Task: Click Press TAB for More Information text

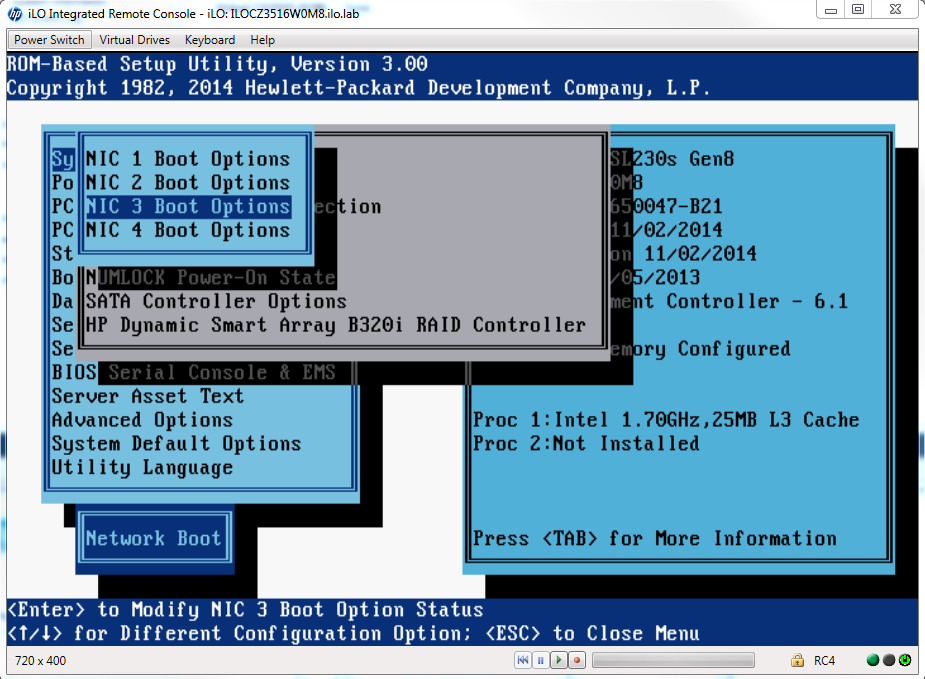Action: pyautogui.click(x=655, y=539)
